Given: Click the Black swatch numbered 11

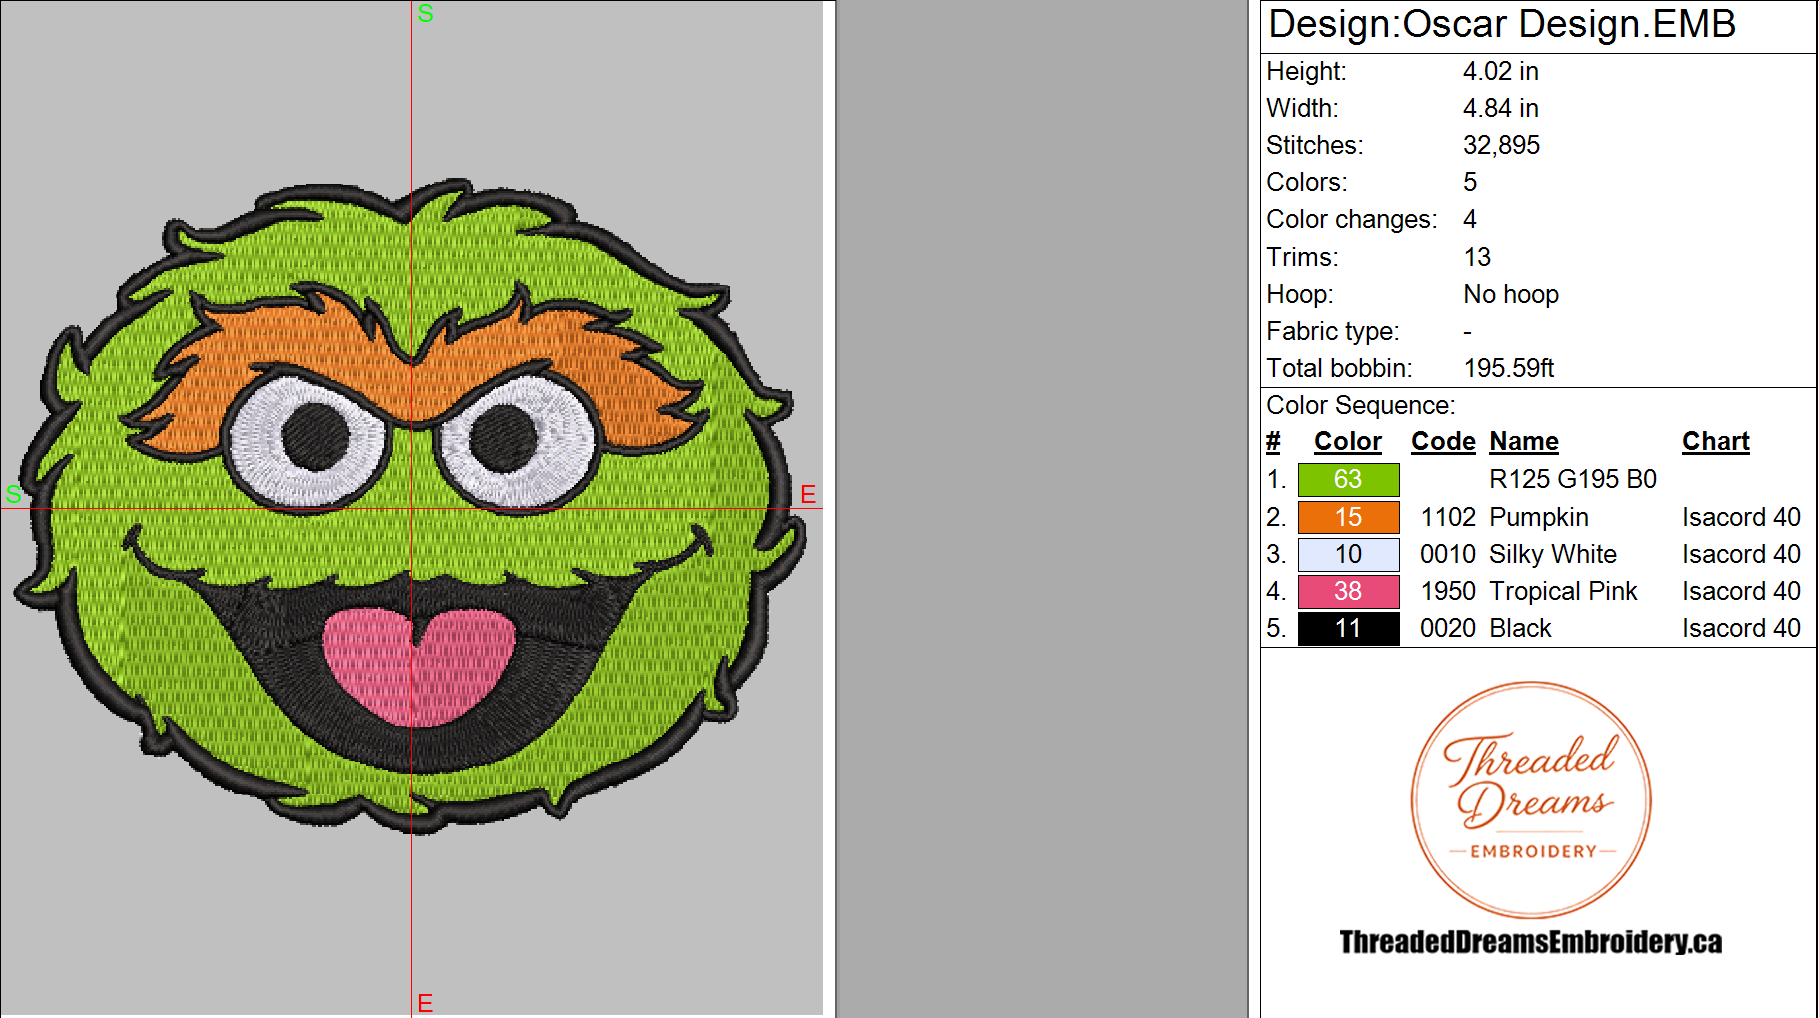Looking at the screenshot, I should pos(1348,628).
